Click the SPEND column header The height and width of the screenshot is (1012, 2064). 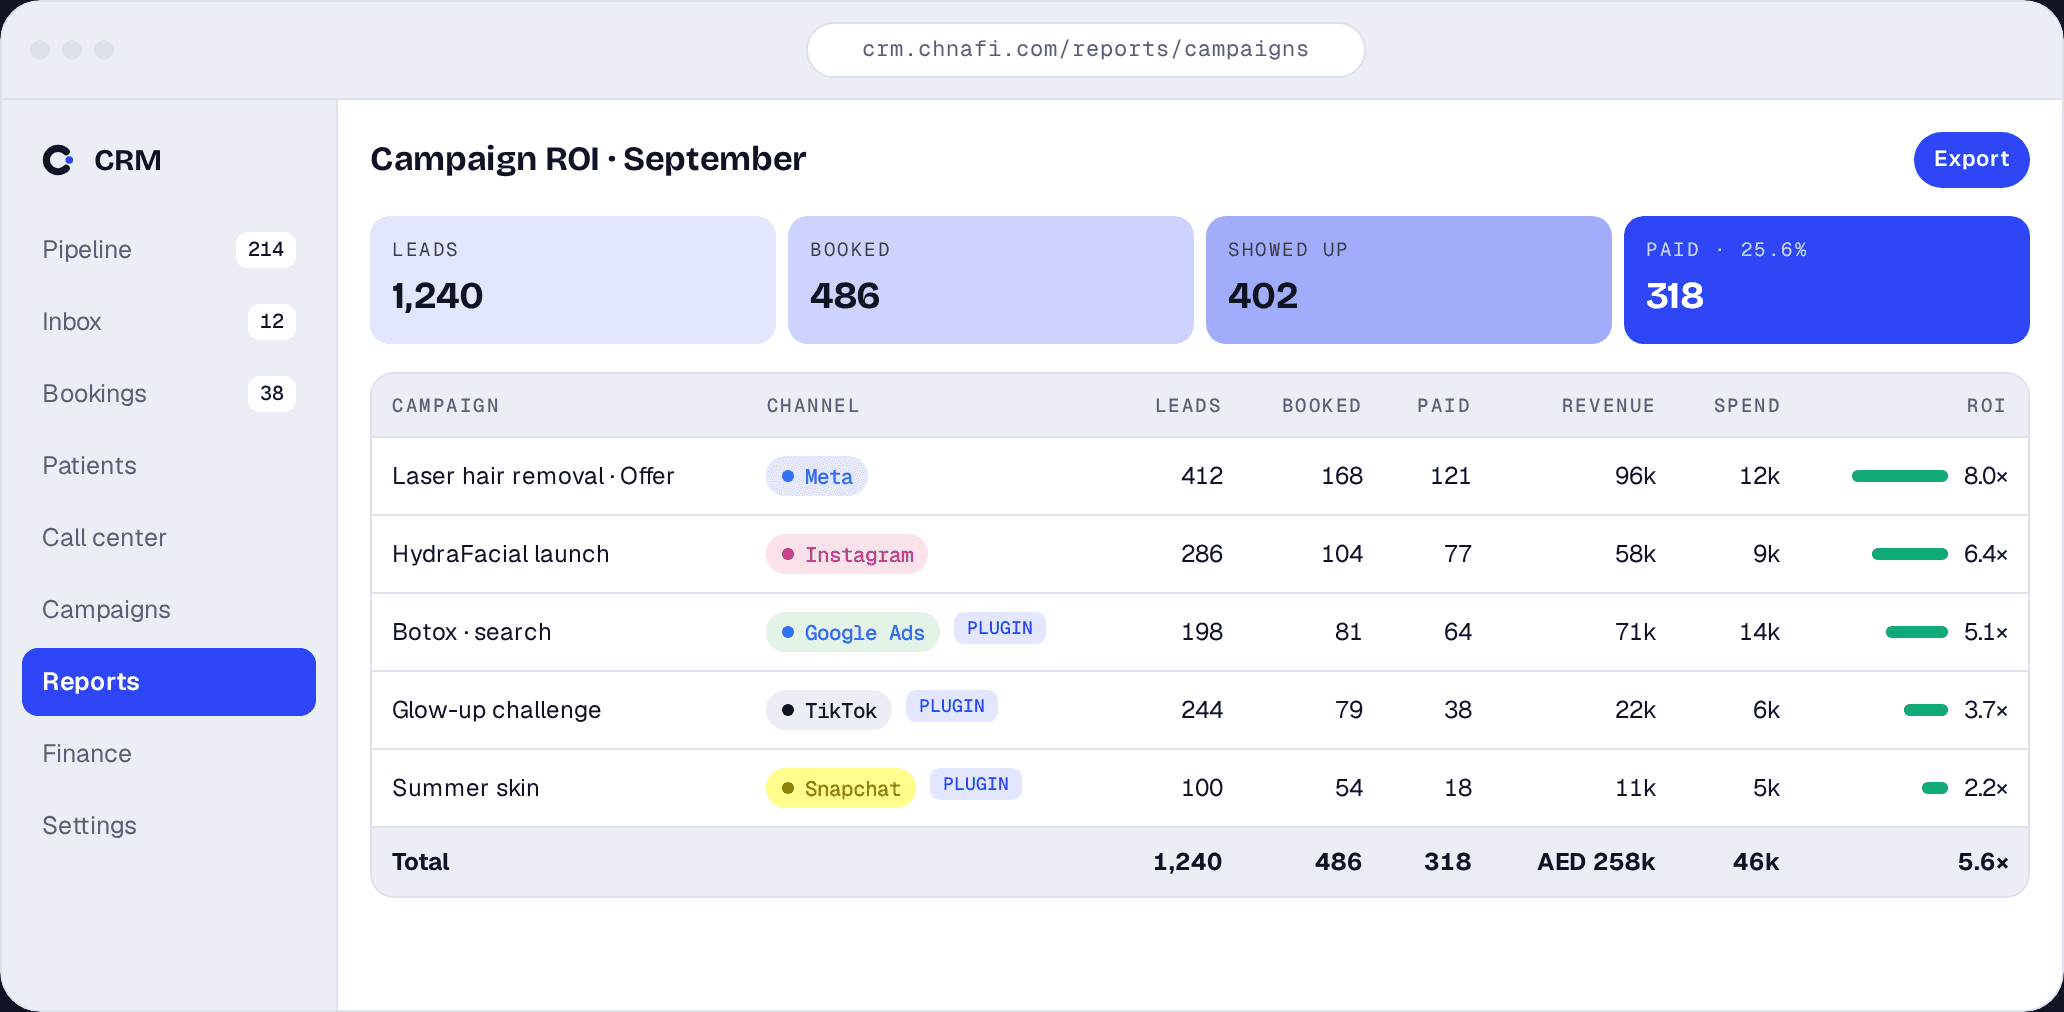(x=1747, y=406)
